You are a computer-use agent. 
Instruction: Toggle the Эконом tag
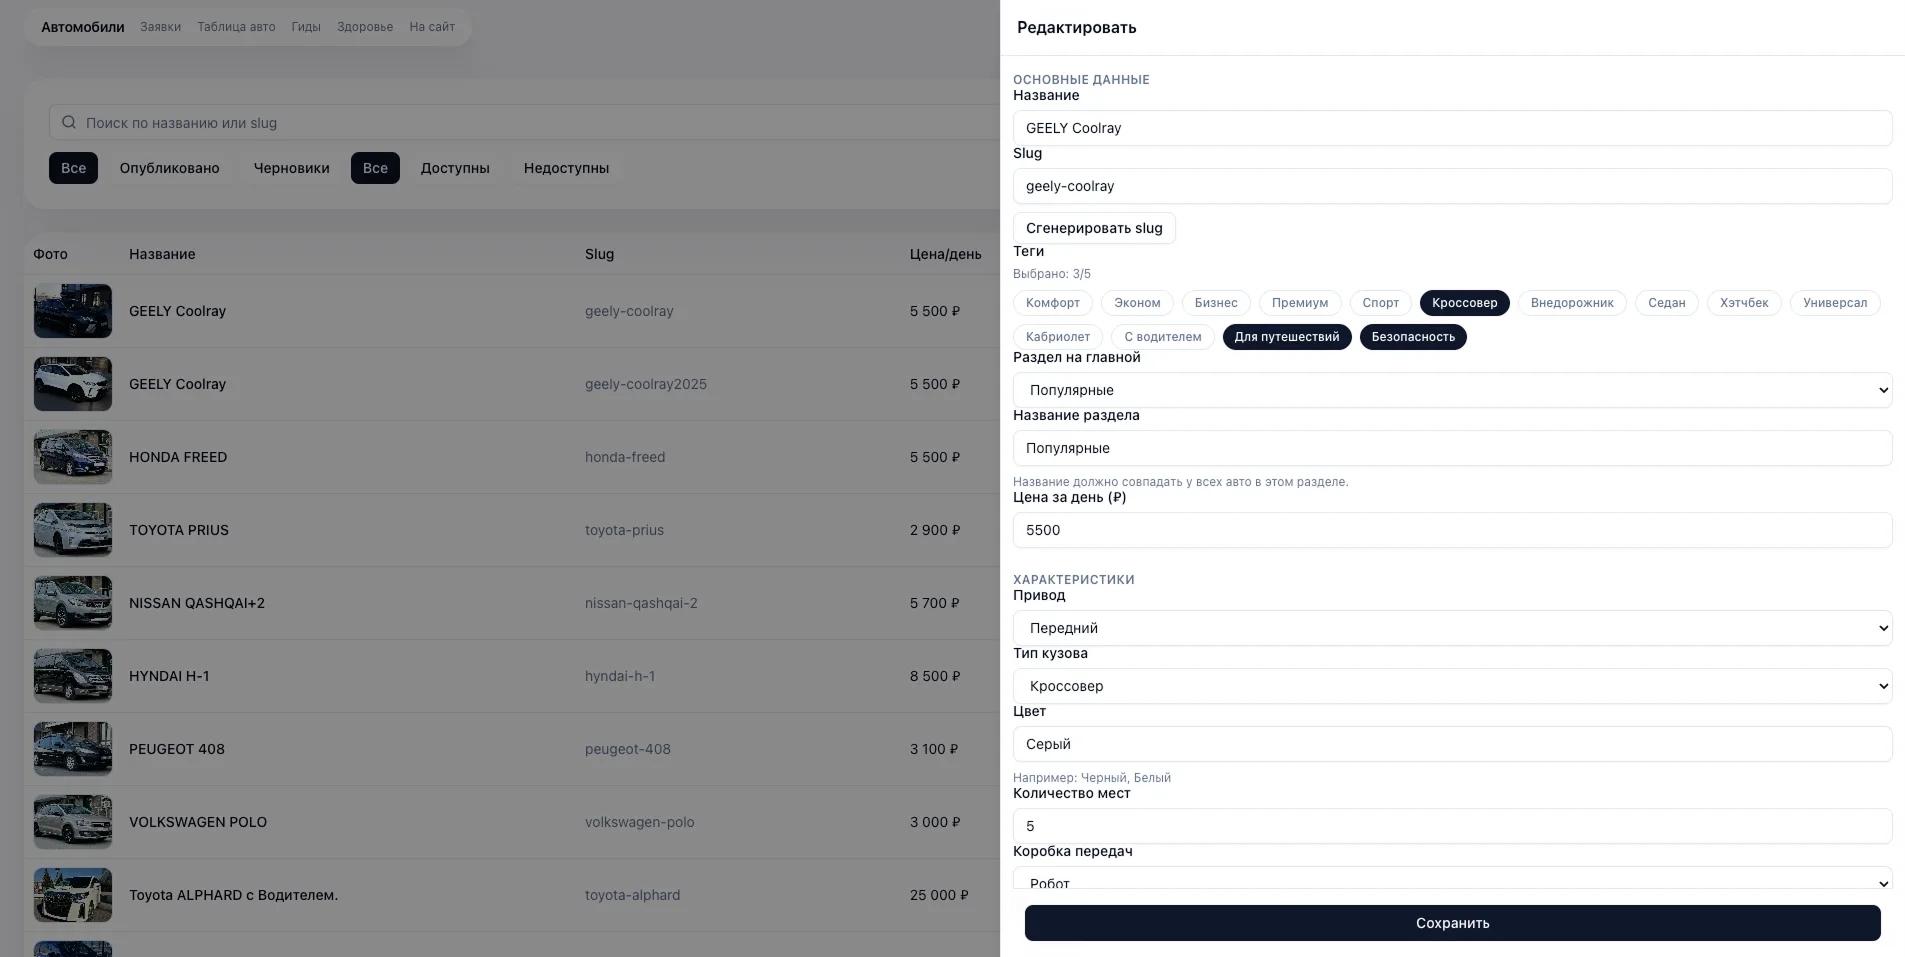1138,303
